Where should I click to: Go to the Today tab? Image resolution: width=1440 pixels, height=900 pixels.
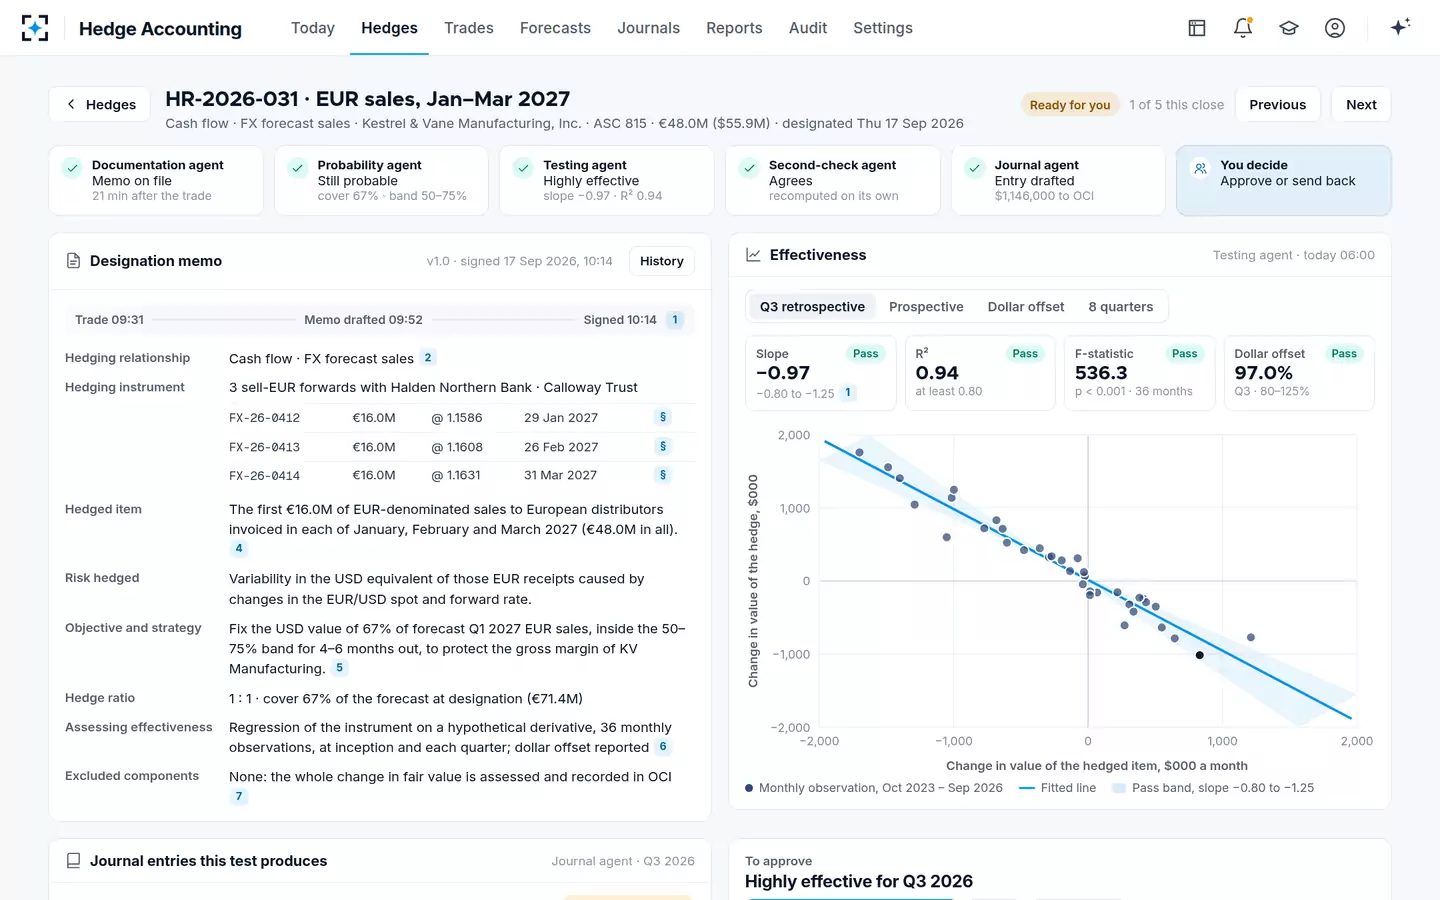pyautogui.click(x=313, y=28)
